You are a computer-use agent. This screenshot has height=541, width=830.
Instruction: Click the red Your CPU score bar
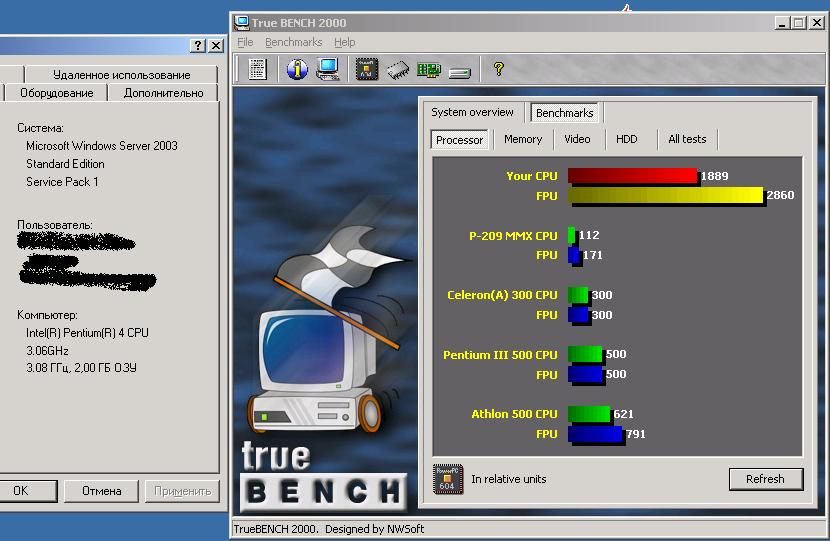[x=631, y=176]
